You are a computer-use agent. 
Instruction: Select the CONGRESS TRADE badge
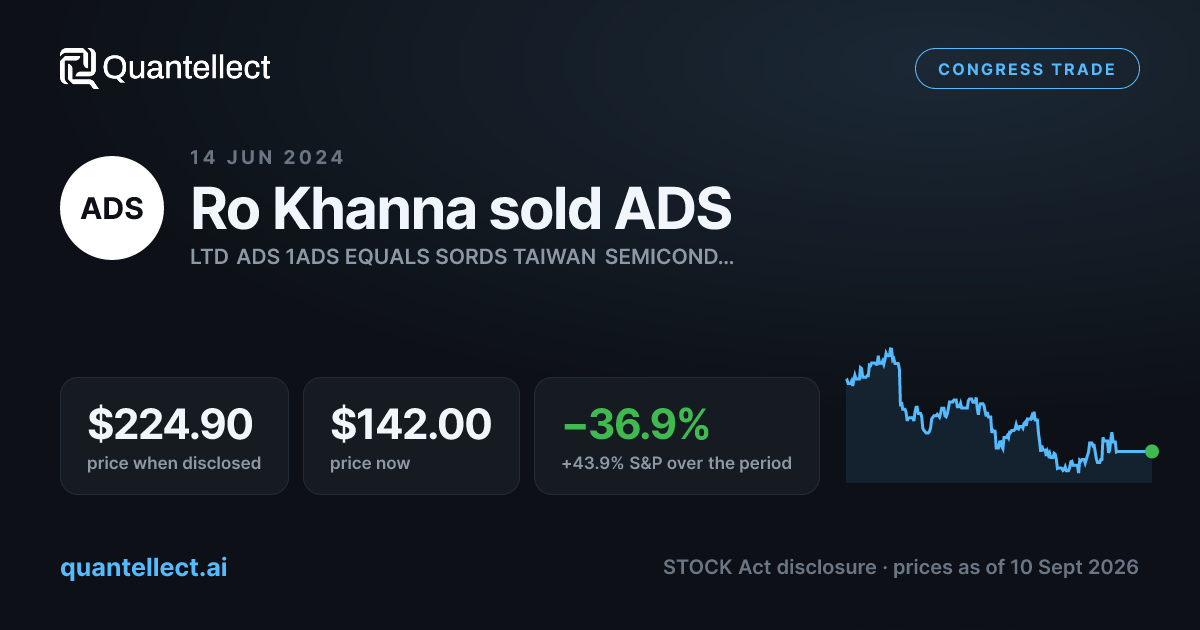1027,69
